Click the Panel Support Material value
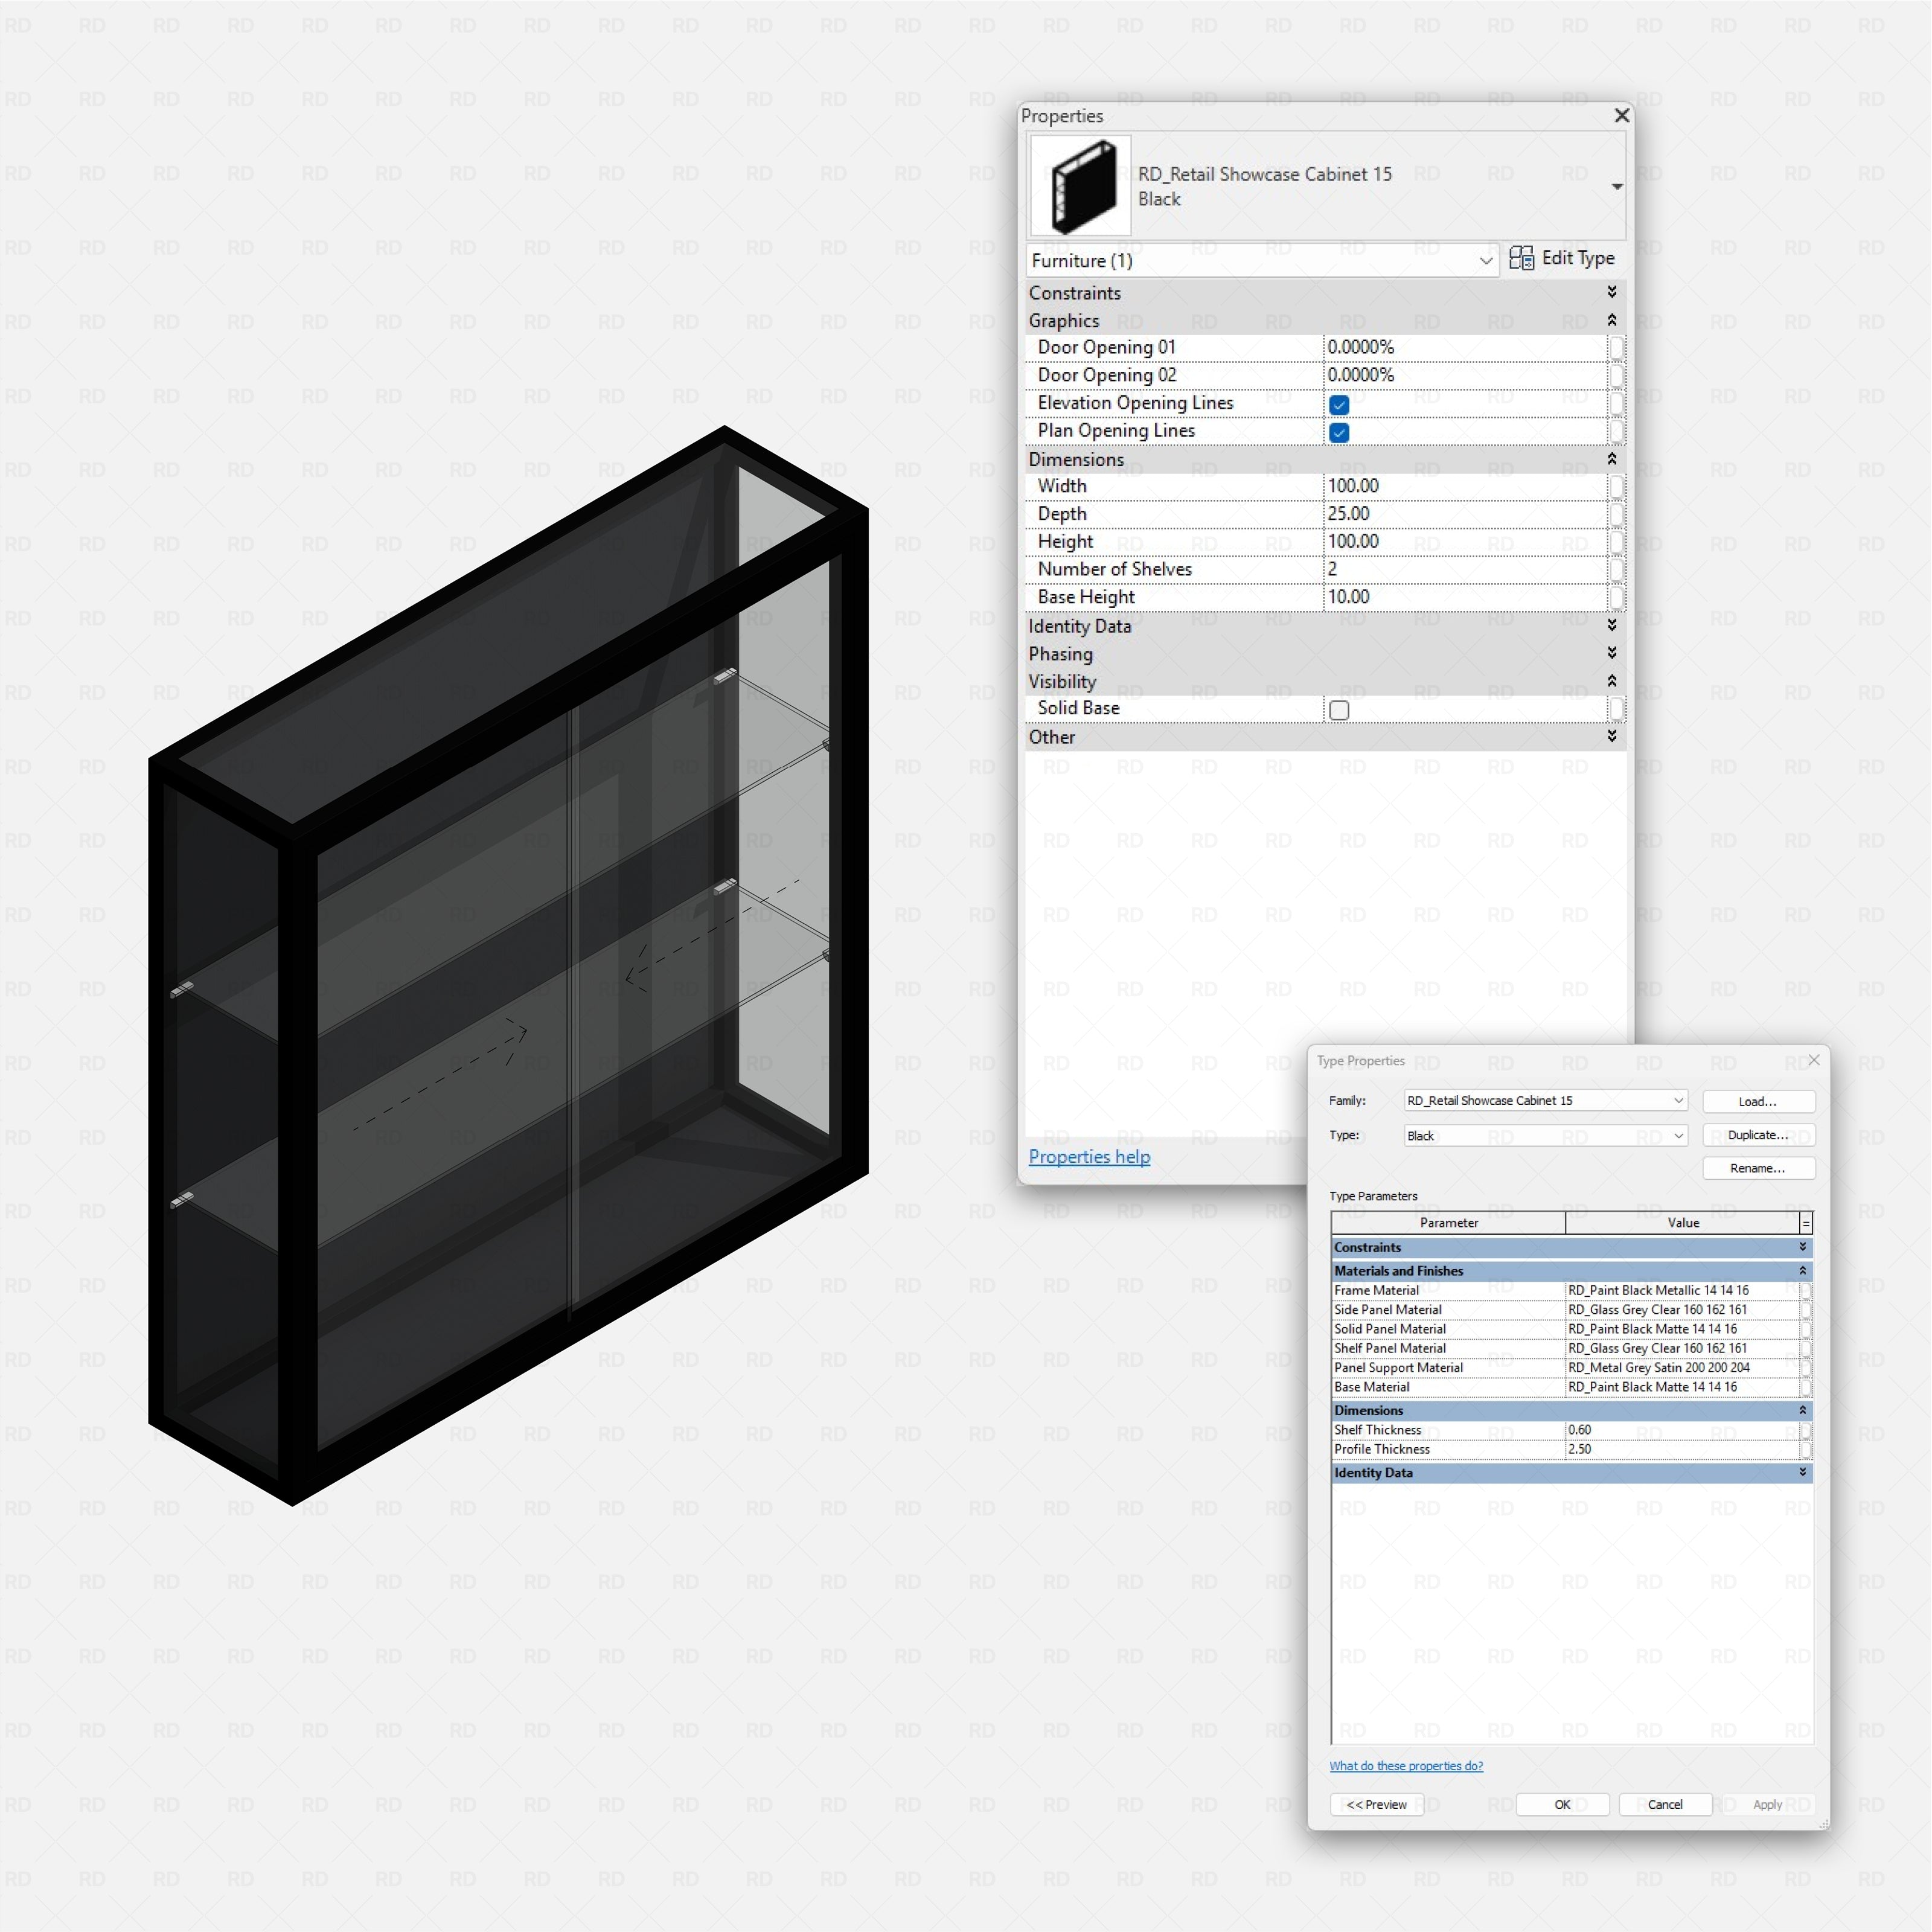Image resolution: width=1932 pixels, height=1932 pixels. click(1682, 1368)
